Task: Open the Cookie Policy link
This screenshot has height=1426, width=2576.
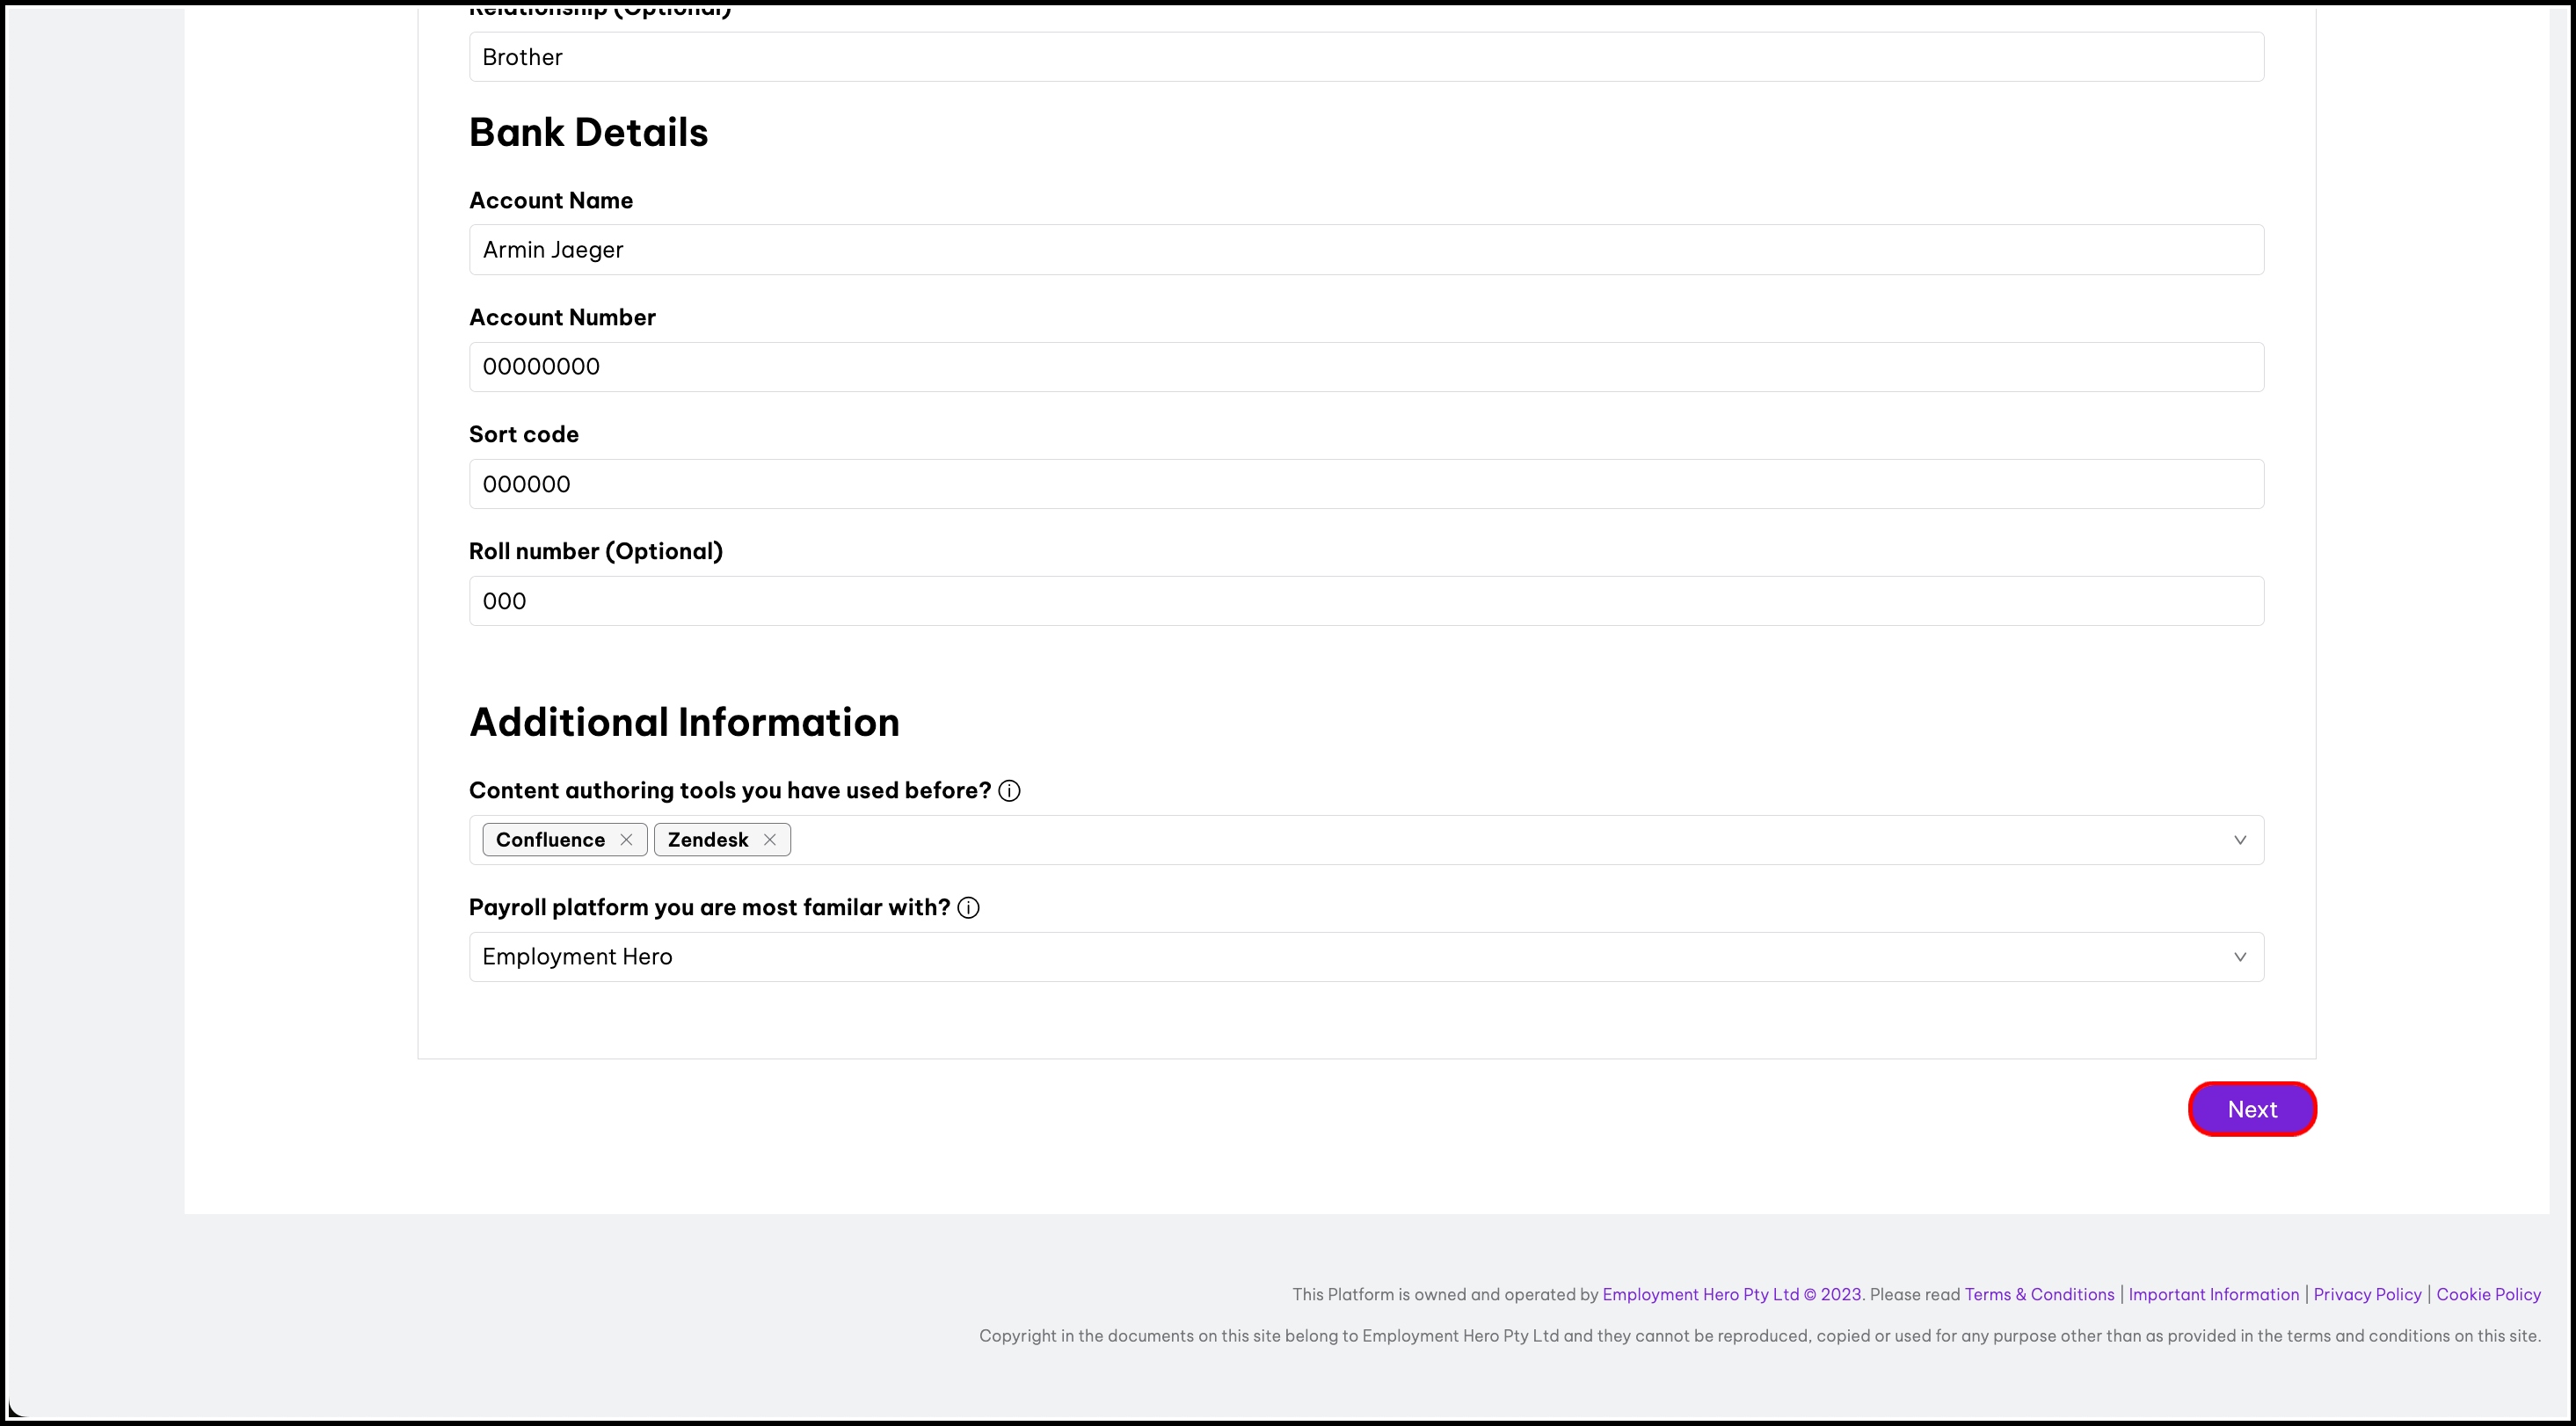Action: pyautogui.click(x=2488, y=1294)
